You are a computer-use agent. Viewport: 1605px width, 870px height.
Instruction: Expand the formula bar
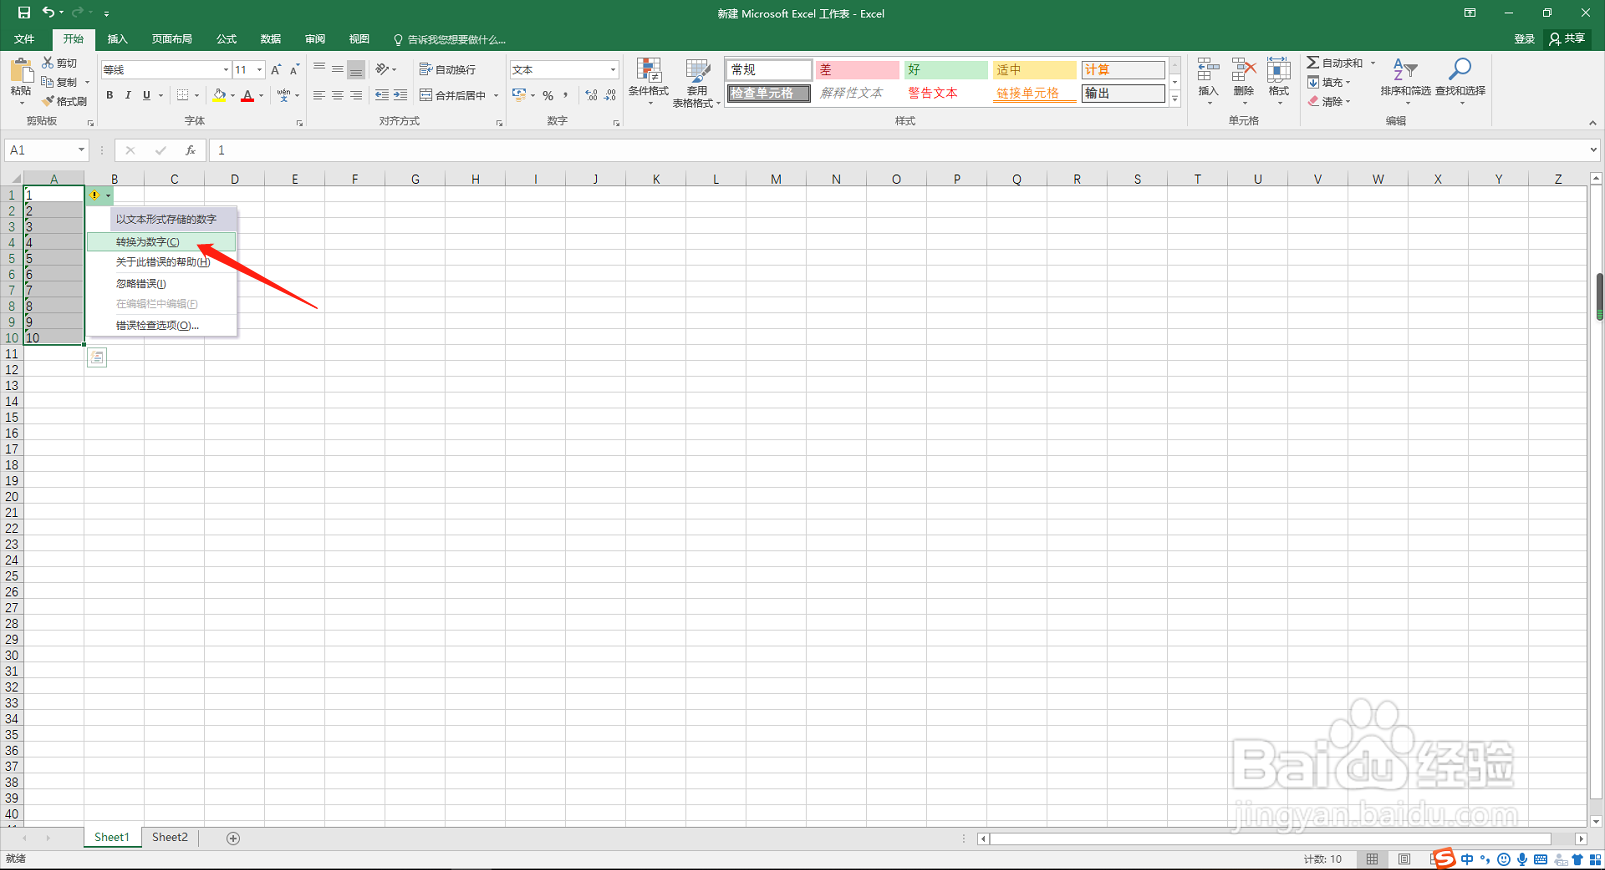click(x=1593, y=150)
